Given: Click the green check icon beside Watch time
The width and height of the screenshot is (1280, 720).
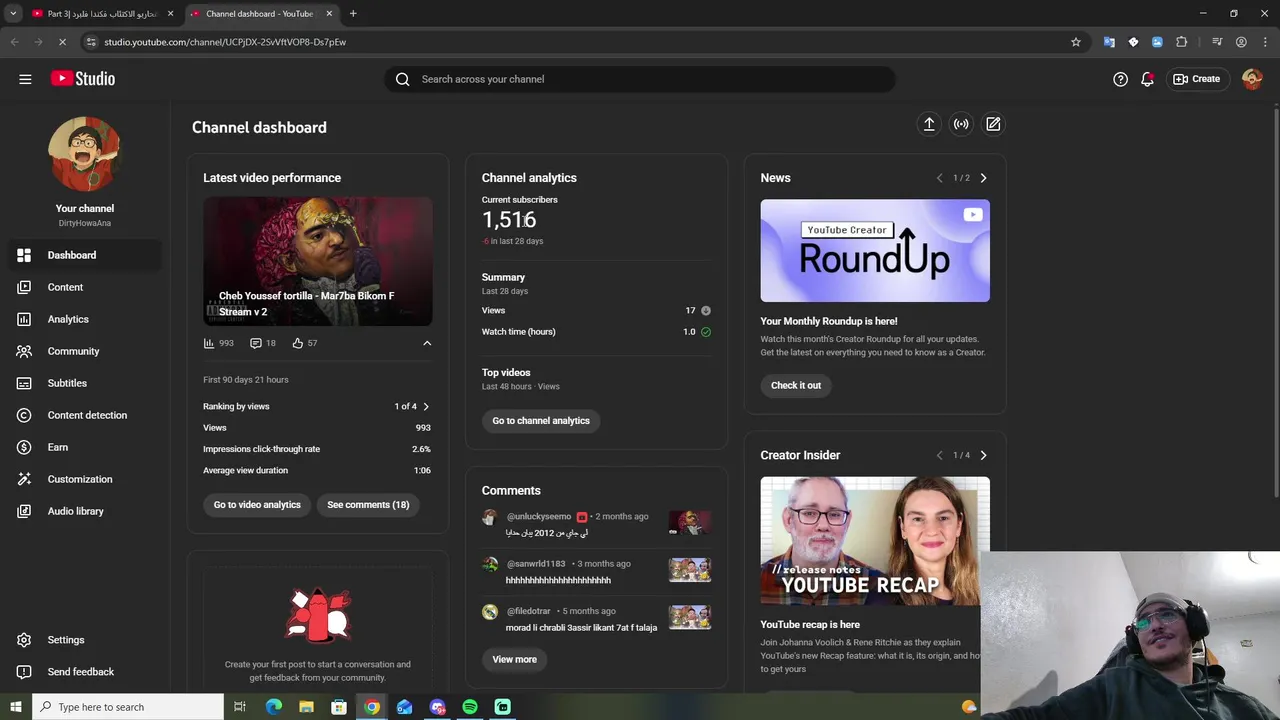Looking at the screenshot, I should [x=706, y=332].
